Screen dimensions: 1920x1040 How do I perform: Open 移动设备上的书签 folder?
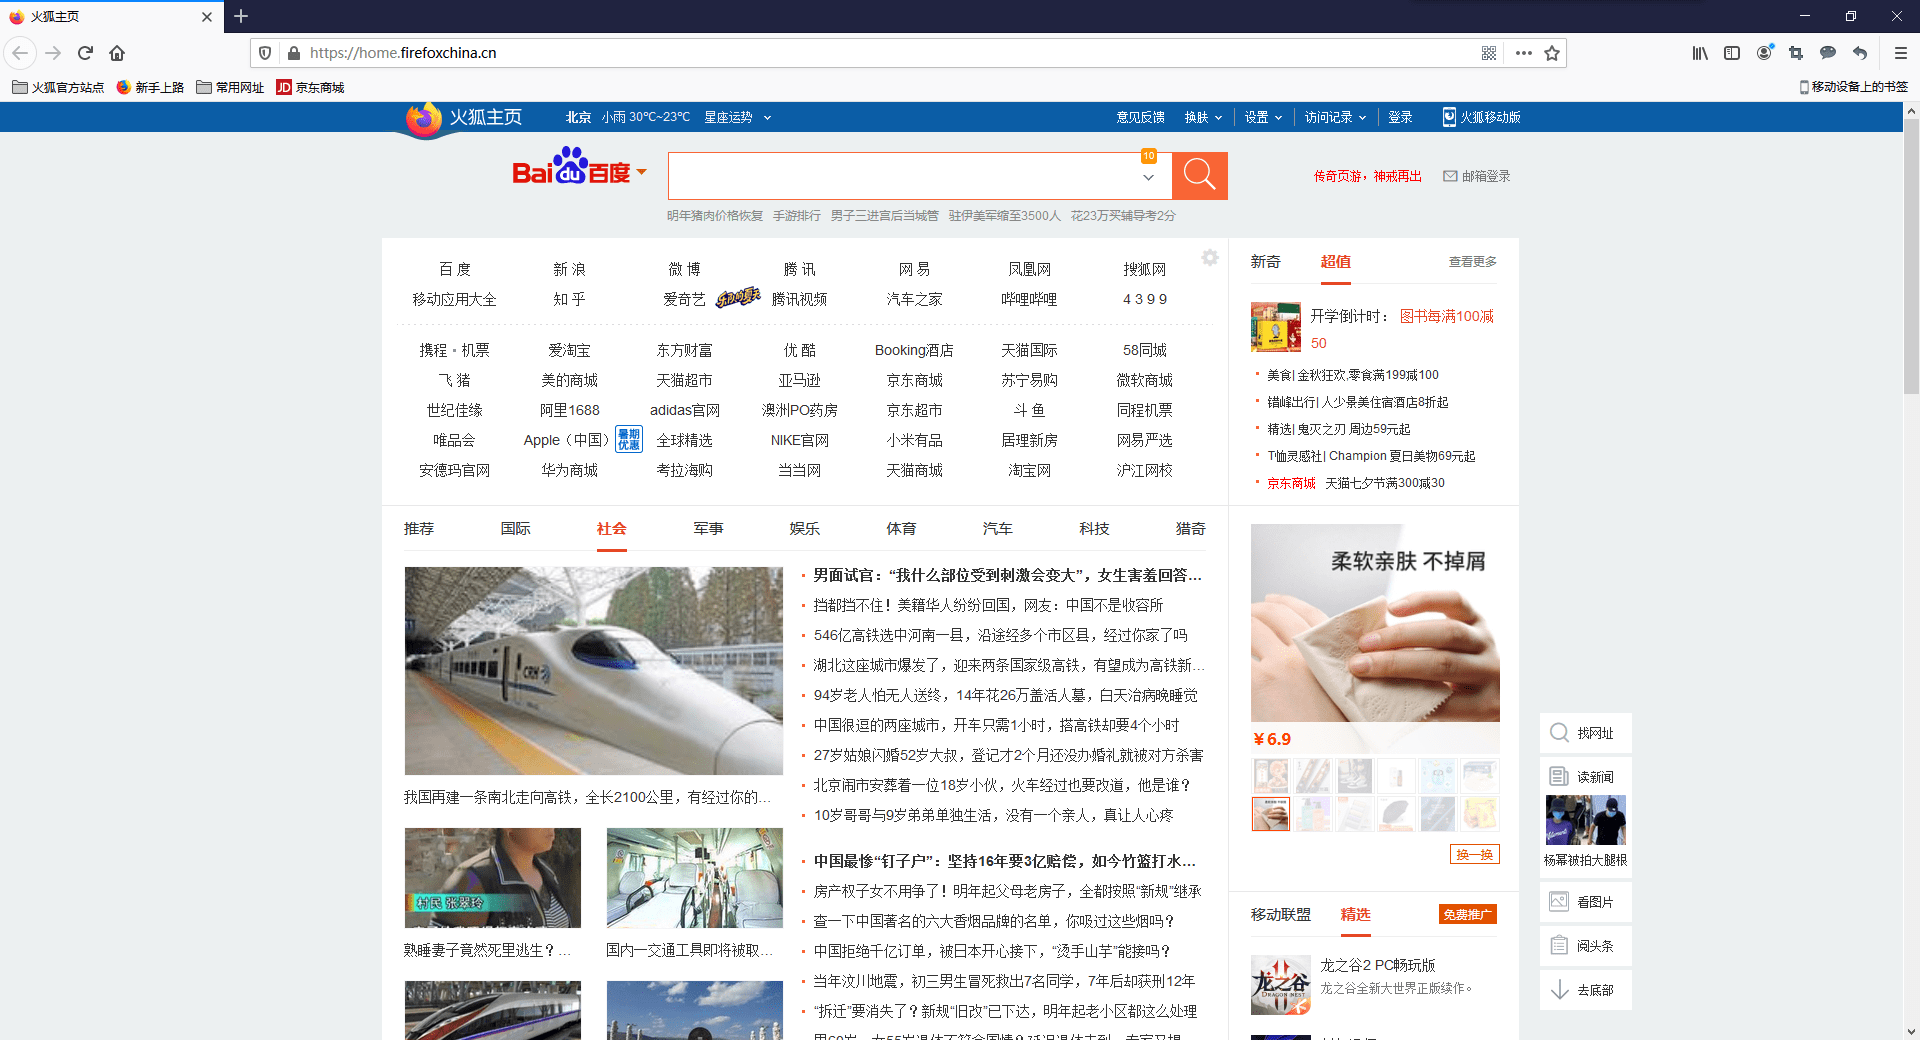tap(1853, 87)
